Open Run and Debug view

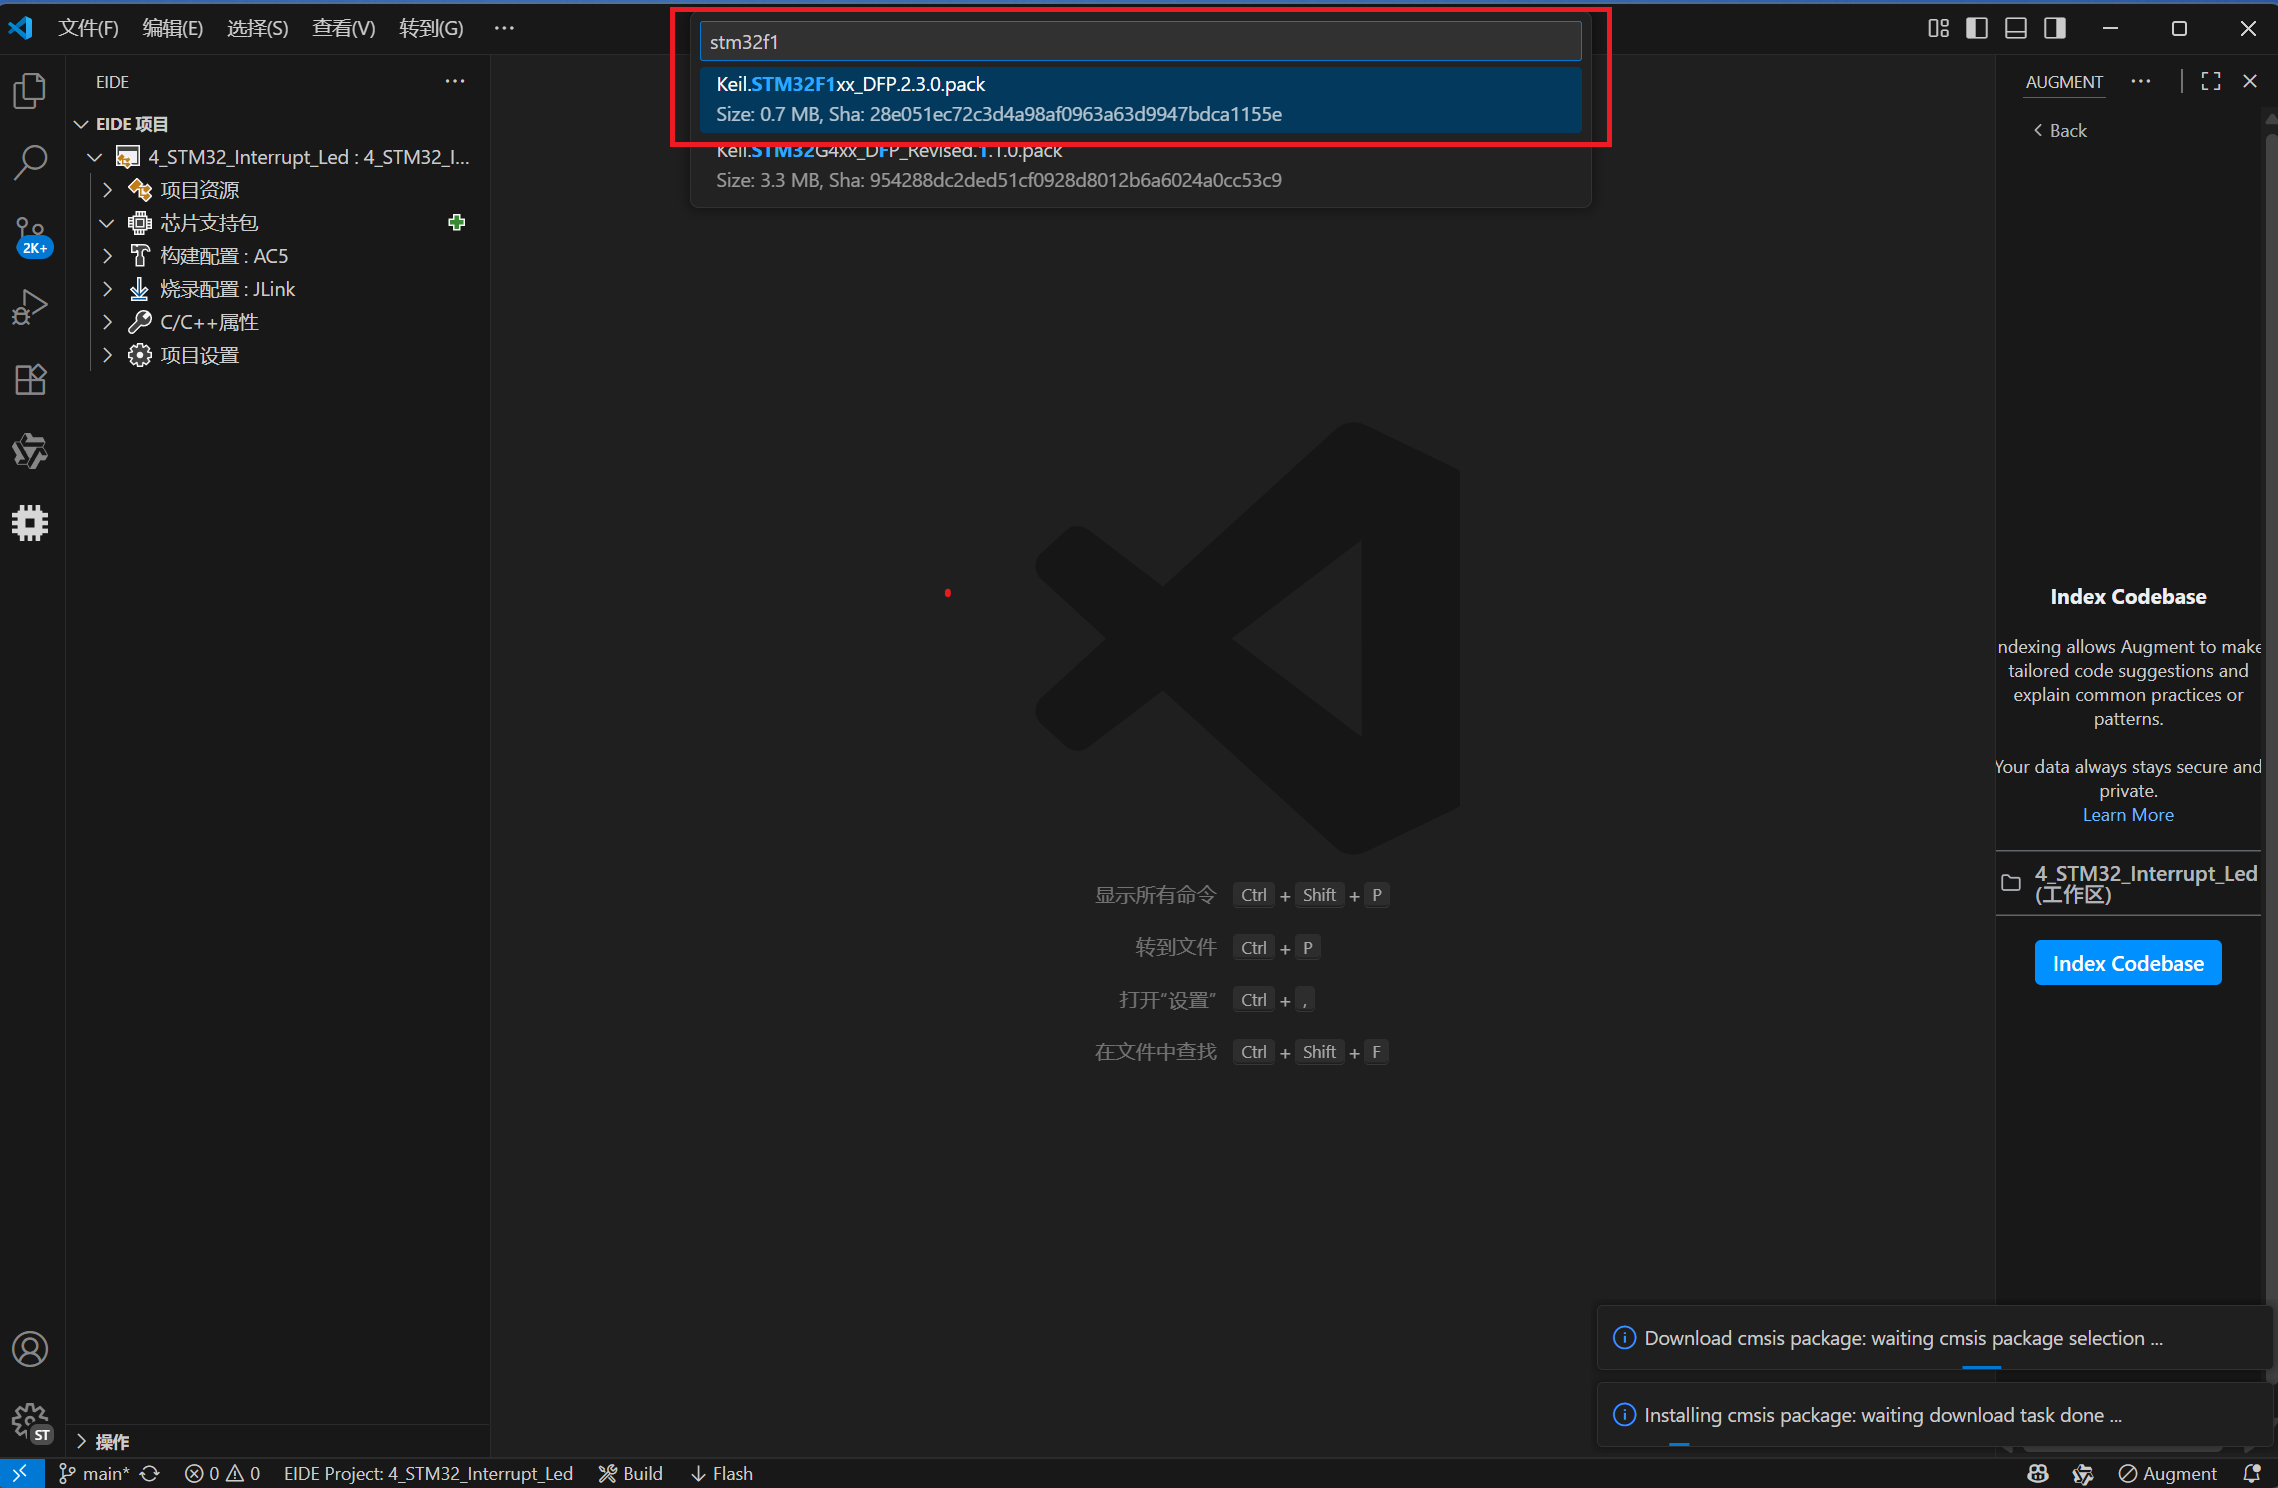[30, 307]
